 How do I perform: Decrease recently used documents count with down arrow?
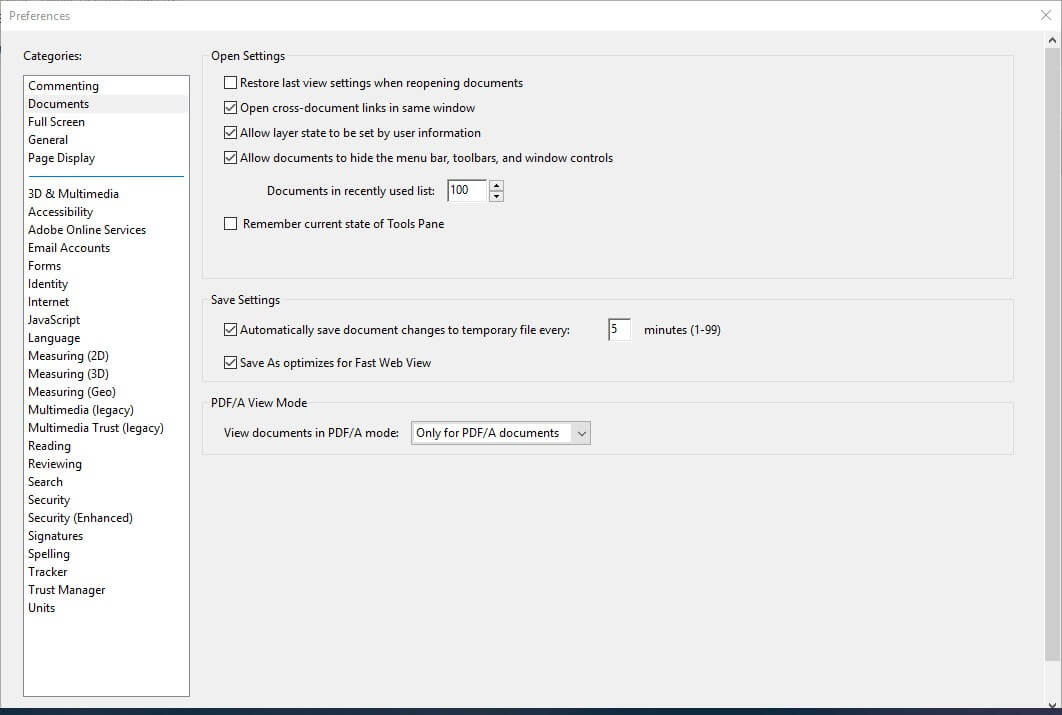click(x=496, y=196)
